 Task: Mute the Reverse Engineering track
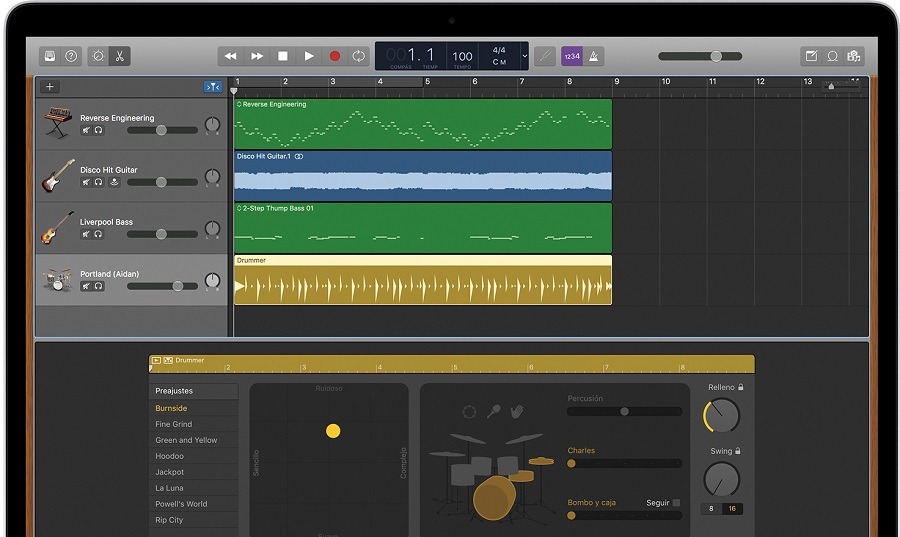(x=86, y=130)
